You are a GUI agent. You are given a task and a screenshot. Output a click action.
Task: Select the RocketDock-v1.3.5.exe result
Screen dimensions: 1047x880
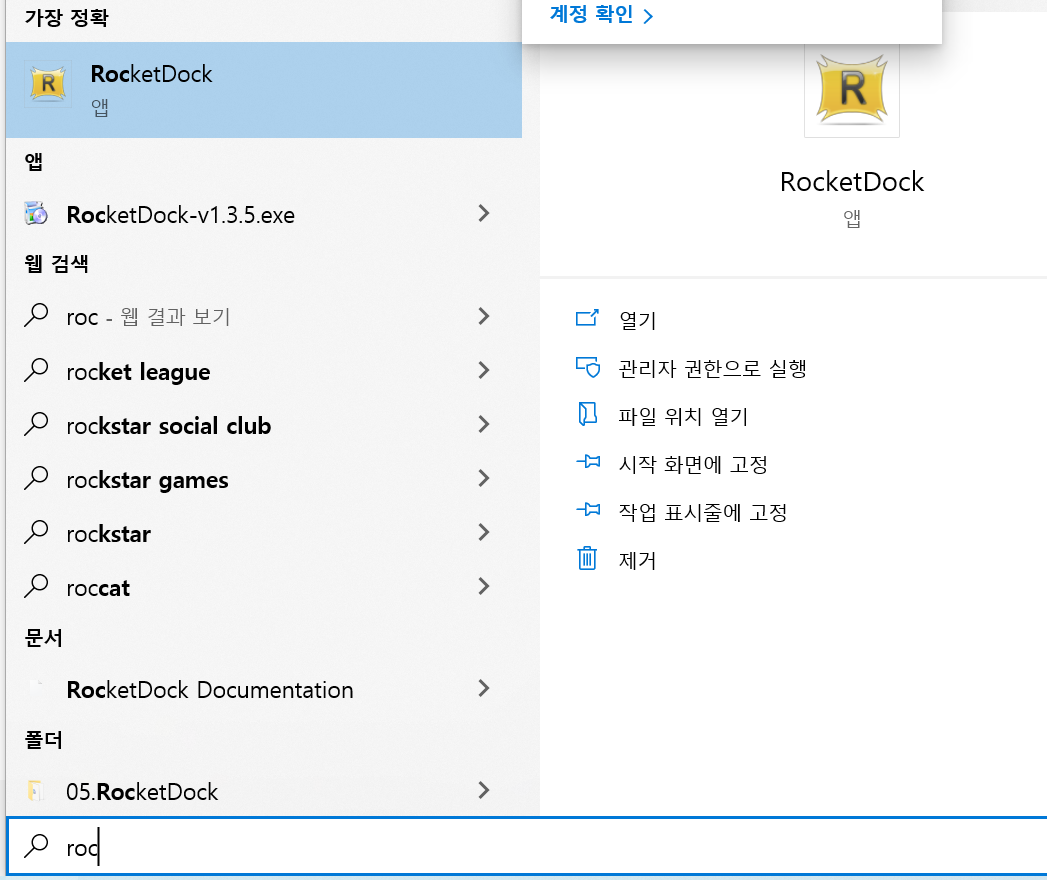pos(264,214)
